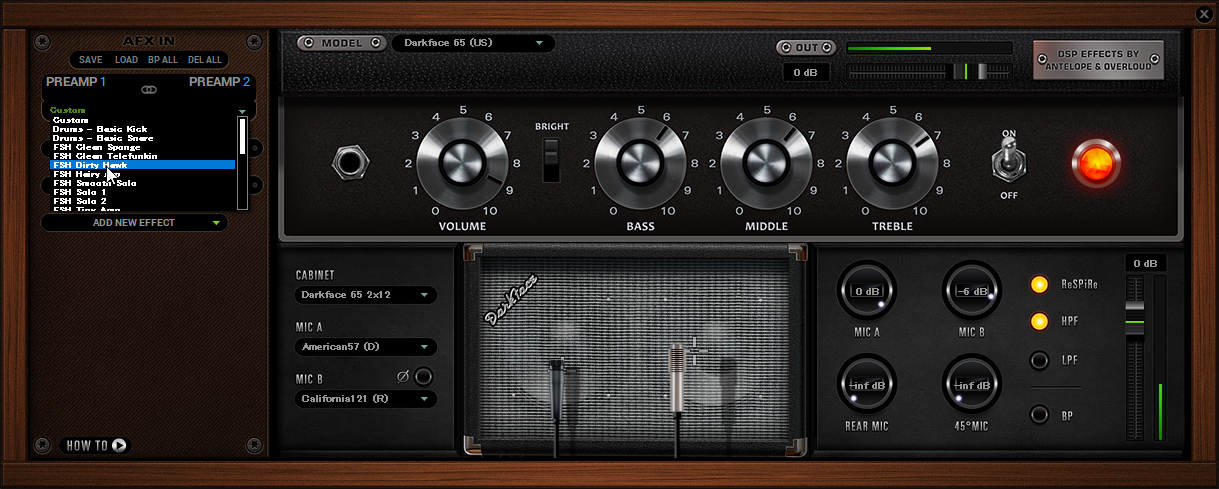Click the SAVE preset button
Image resolution: width=1219 pixels, height=489 pixels.
(90, 60)
